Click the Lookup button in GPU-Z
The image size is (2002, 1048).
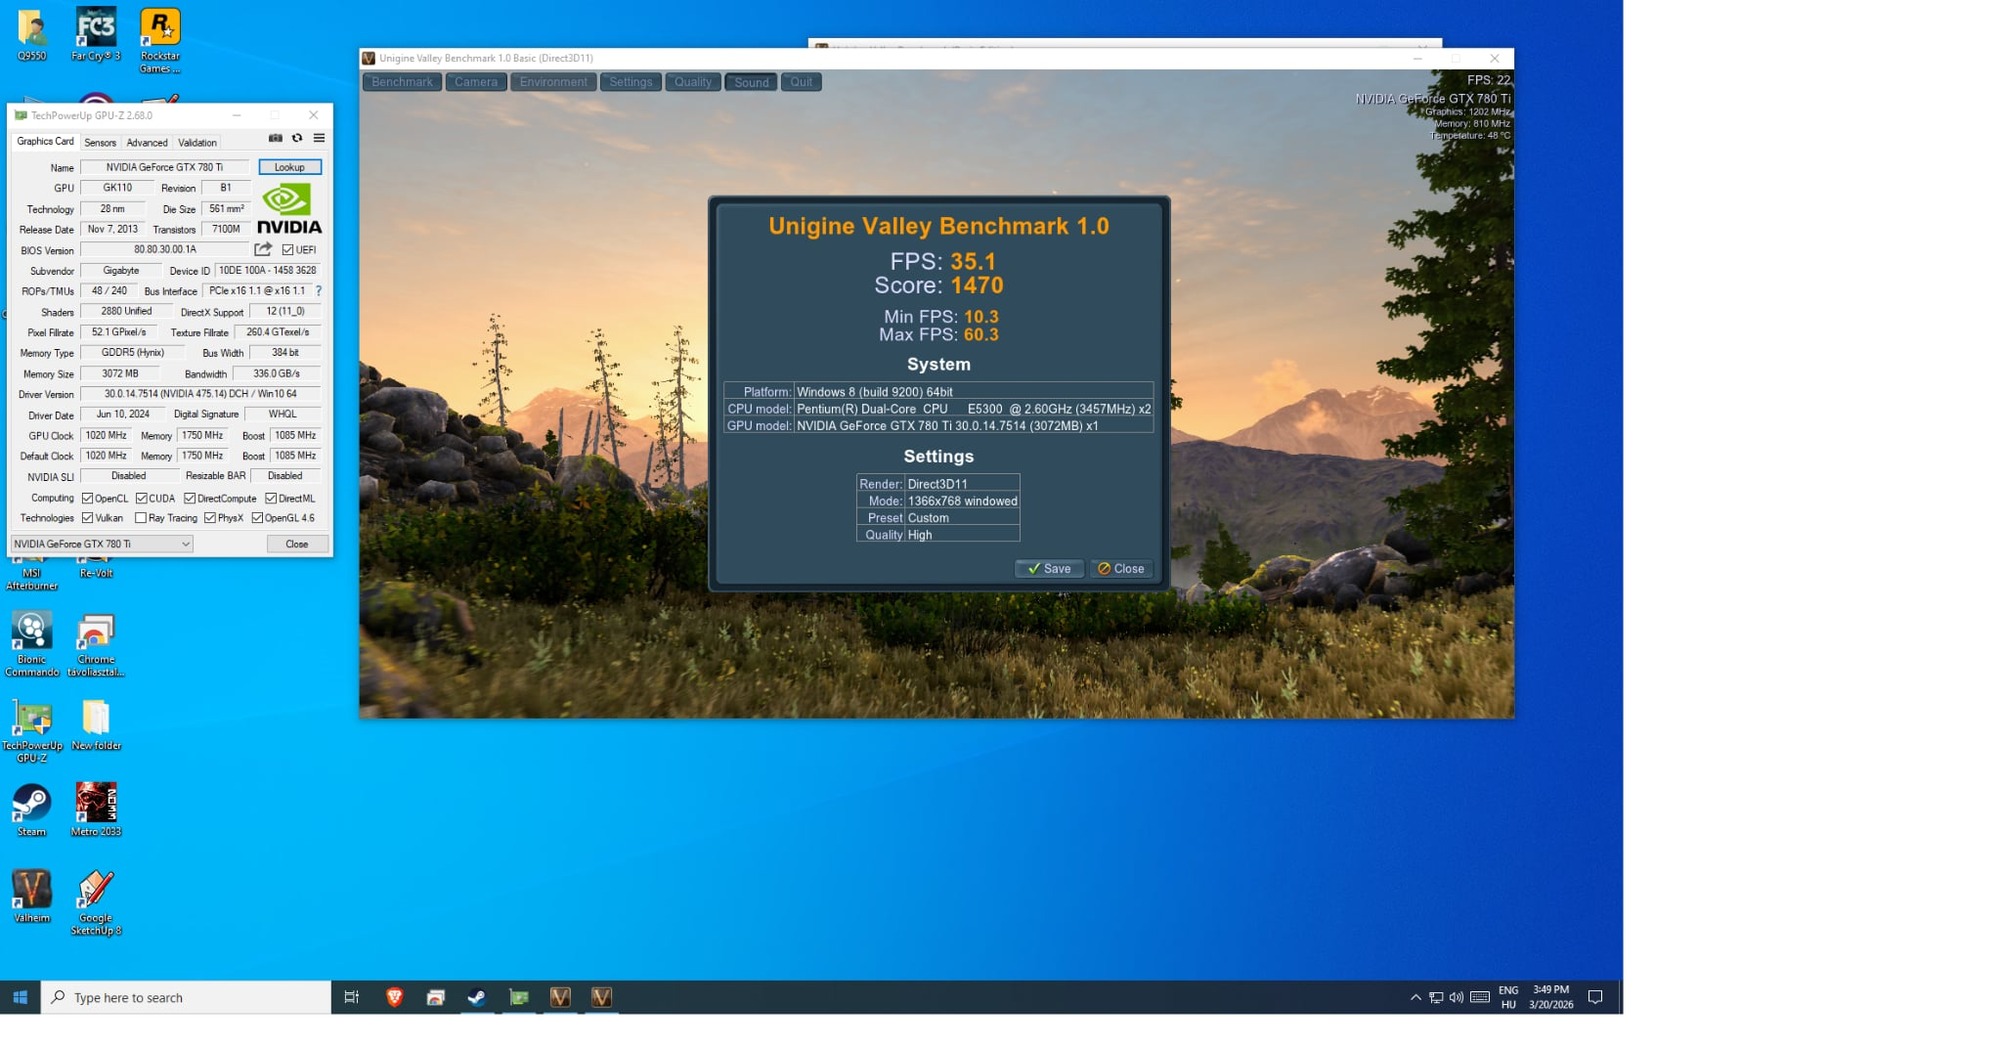point(290,167)
